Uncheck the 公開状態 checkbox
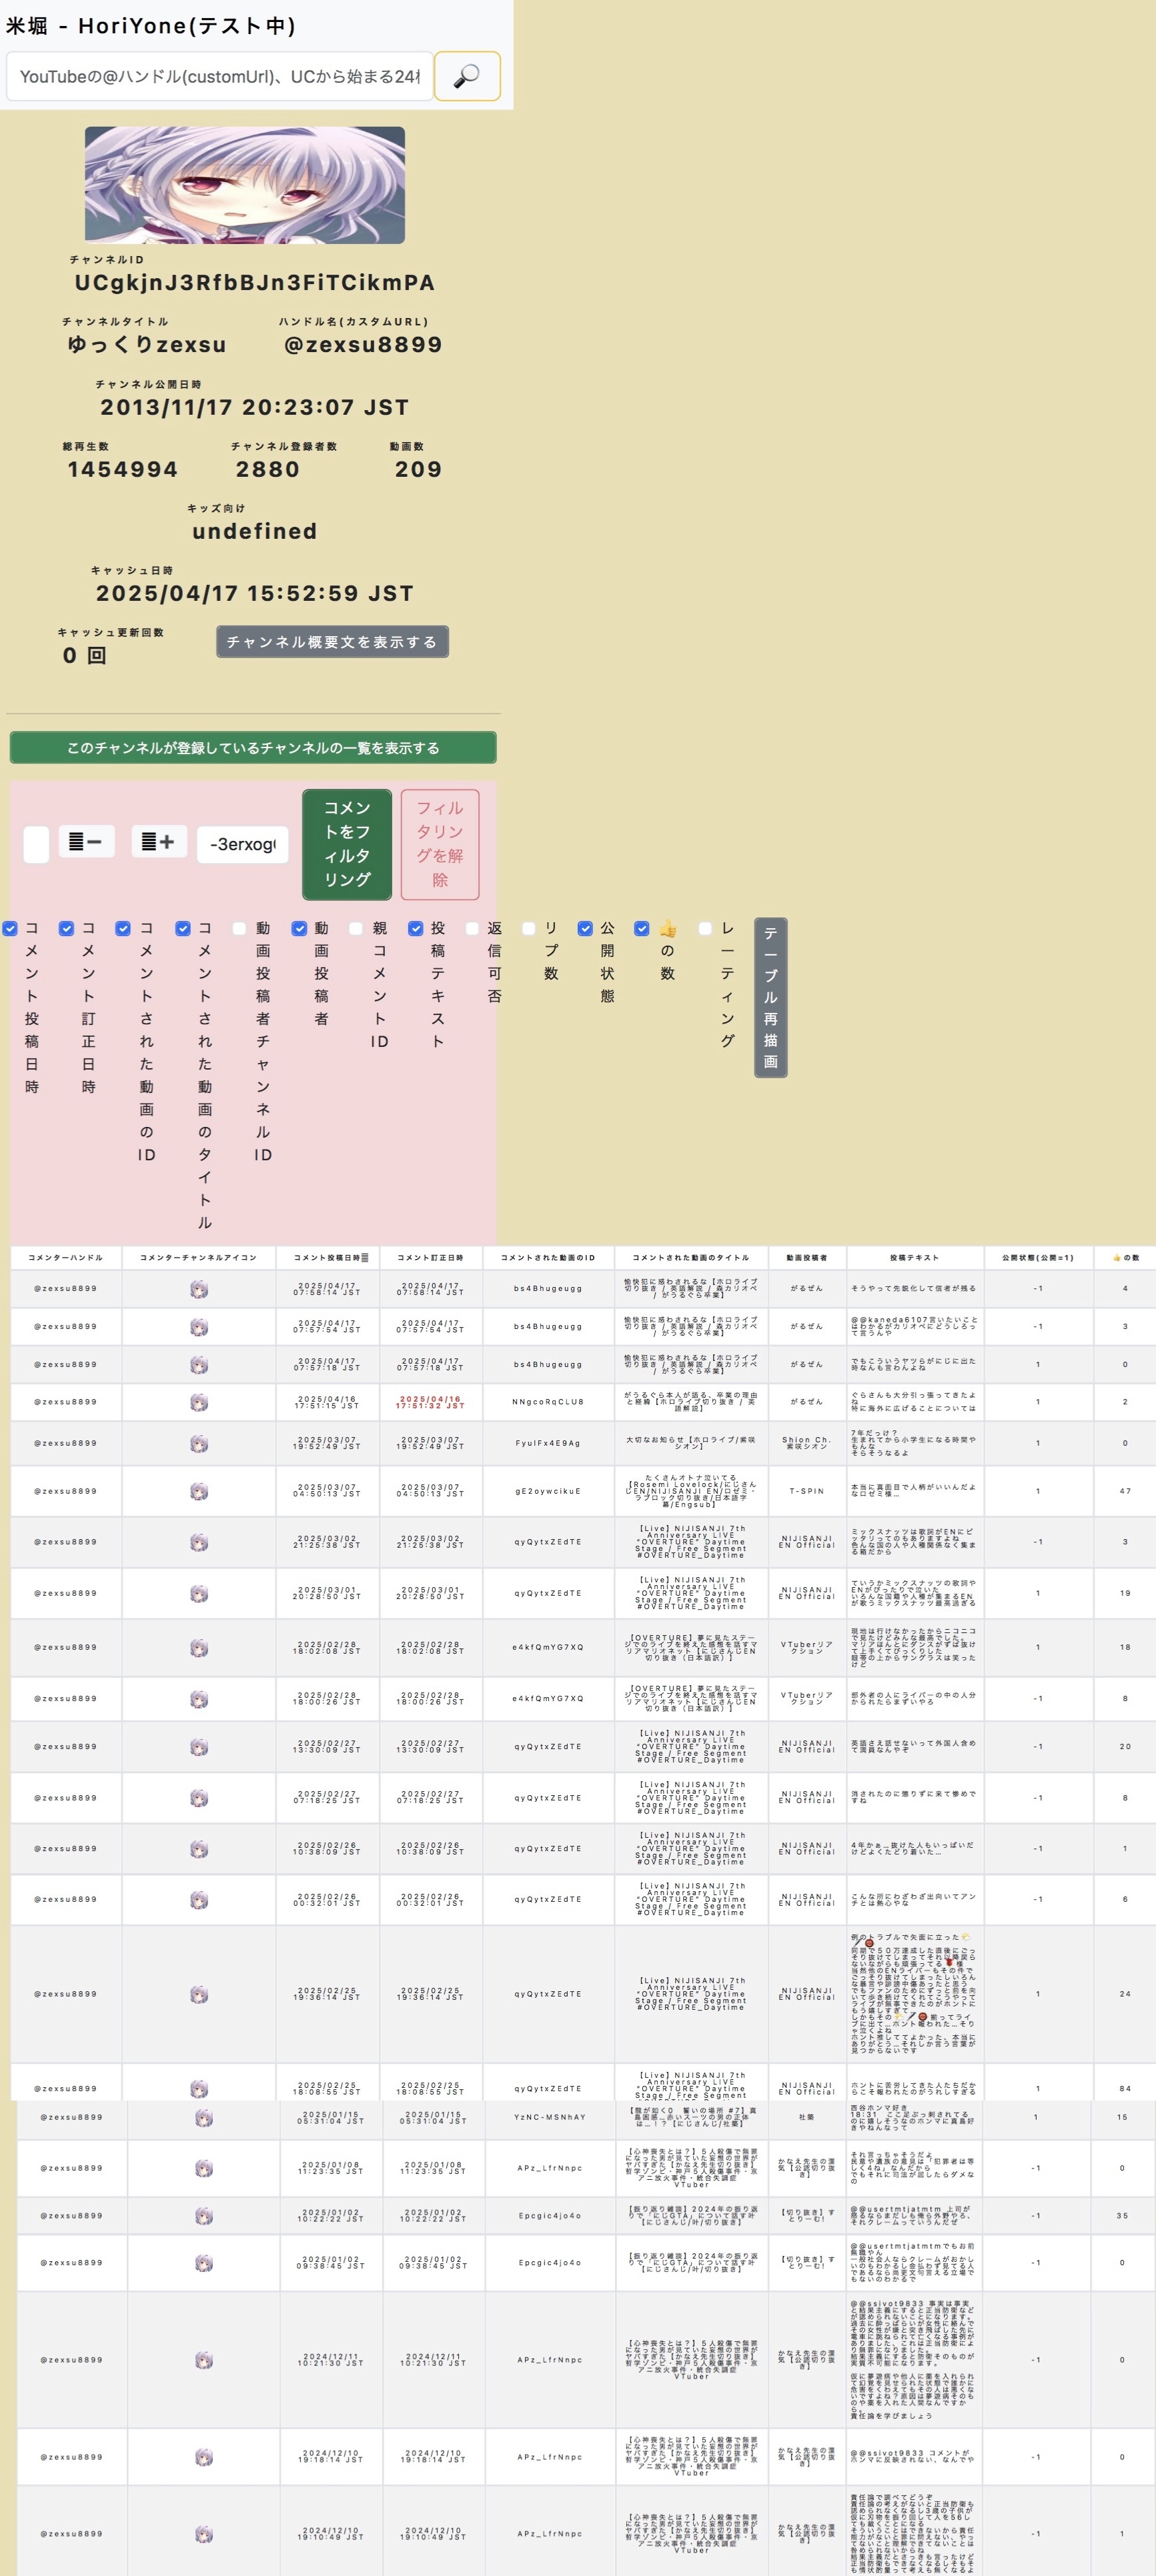The image size is (1156, 2576). pyautogui.click(x=585, y=929)
